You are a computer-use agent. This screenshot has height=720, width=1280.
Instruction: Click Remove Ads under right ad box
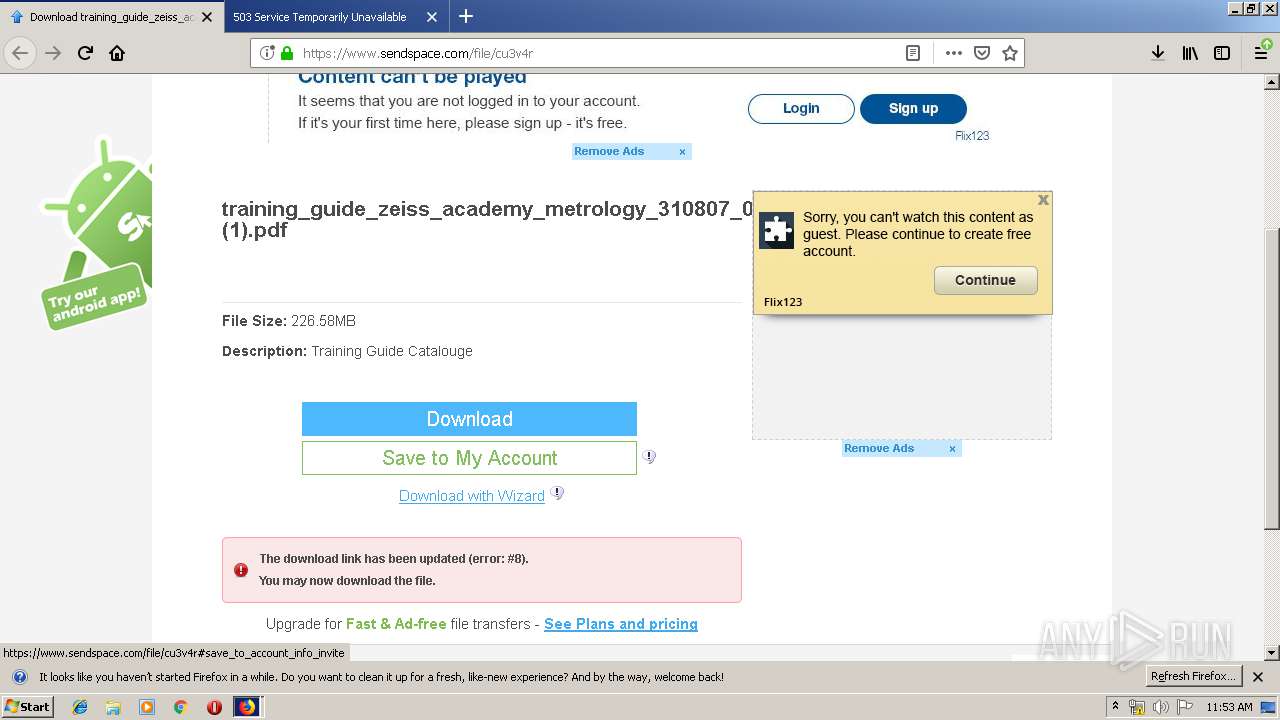(879, 449)
